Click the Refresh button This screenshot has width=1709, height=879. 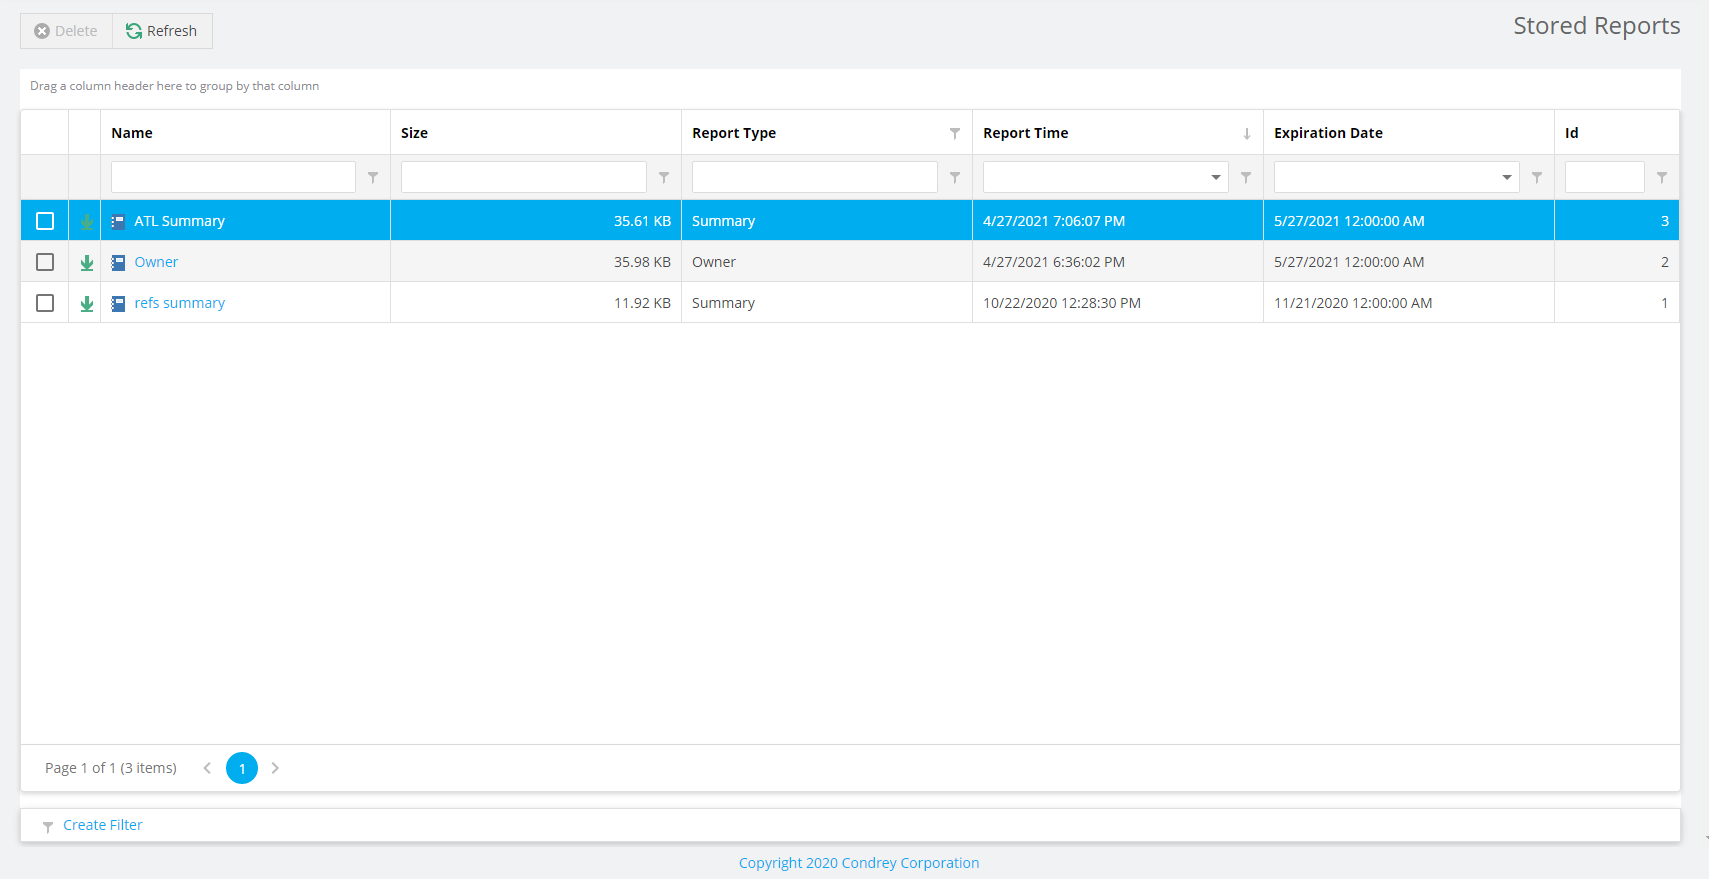(162, 31)
